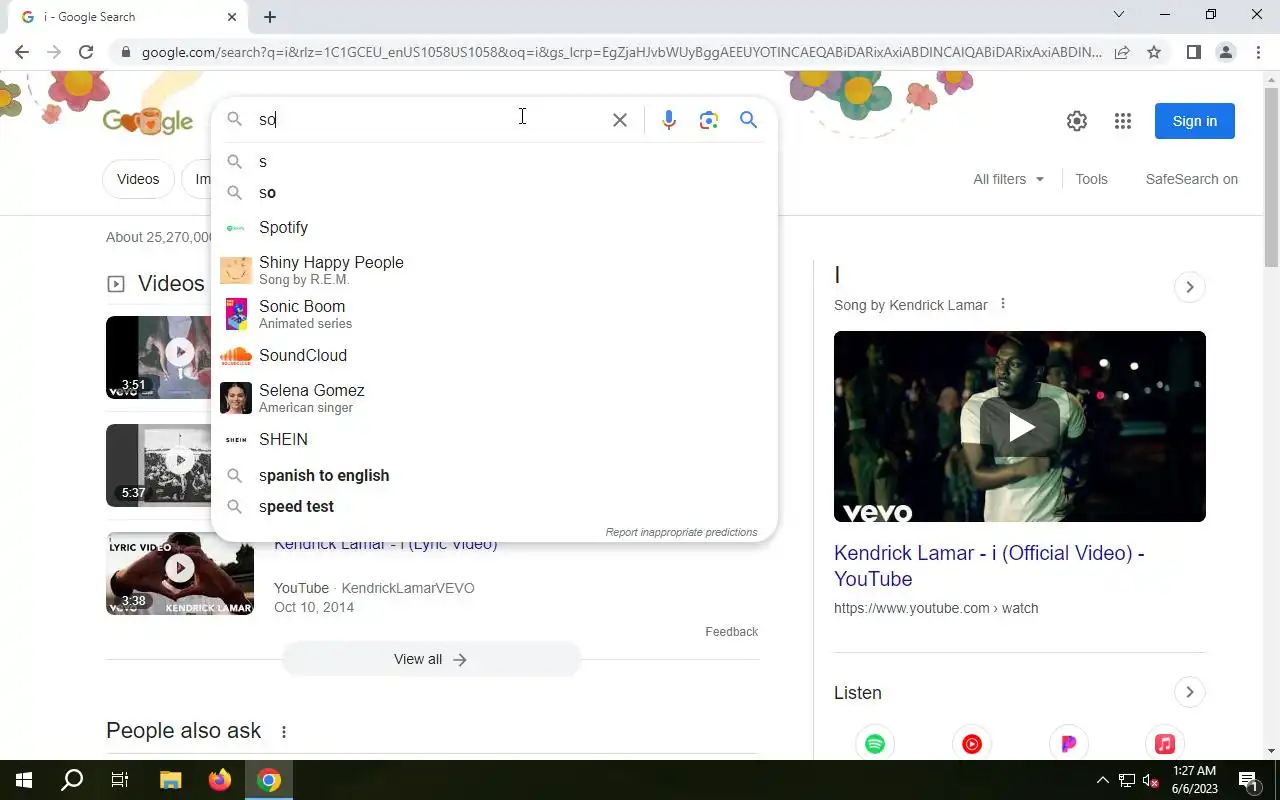This screenshot has width=1280, height=800.
Task: Go back in browser history
Action: pyautogui.click(x=22, y=52)
